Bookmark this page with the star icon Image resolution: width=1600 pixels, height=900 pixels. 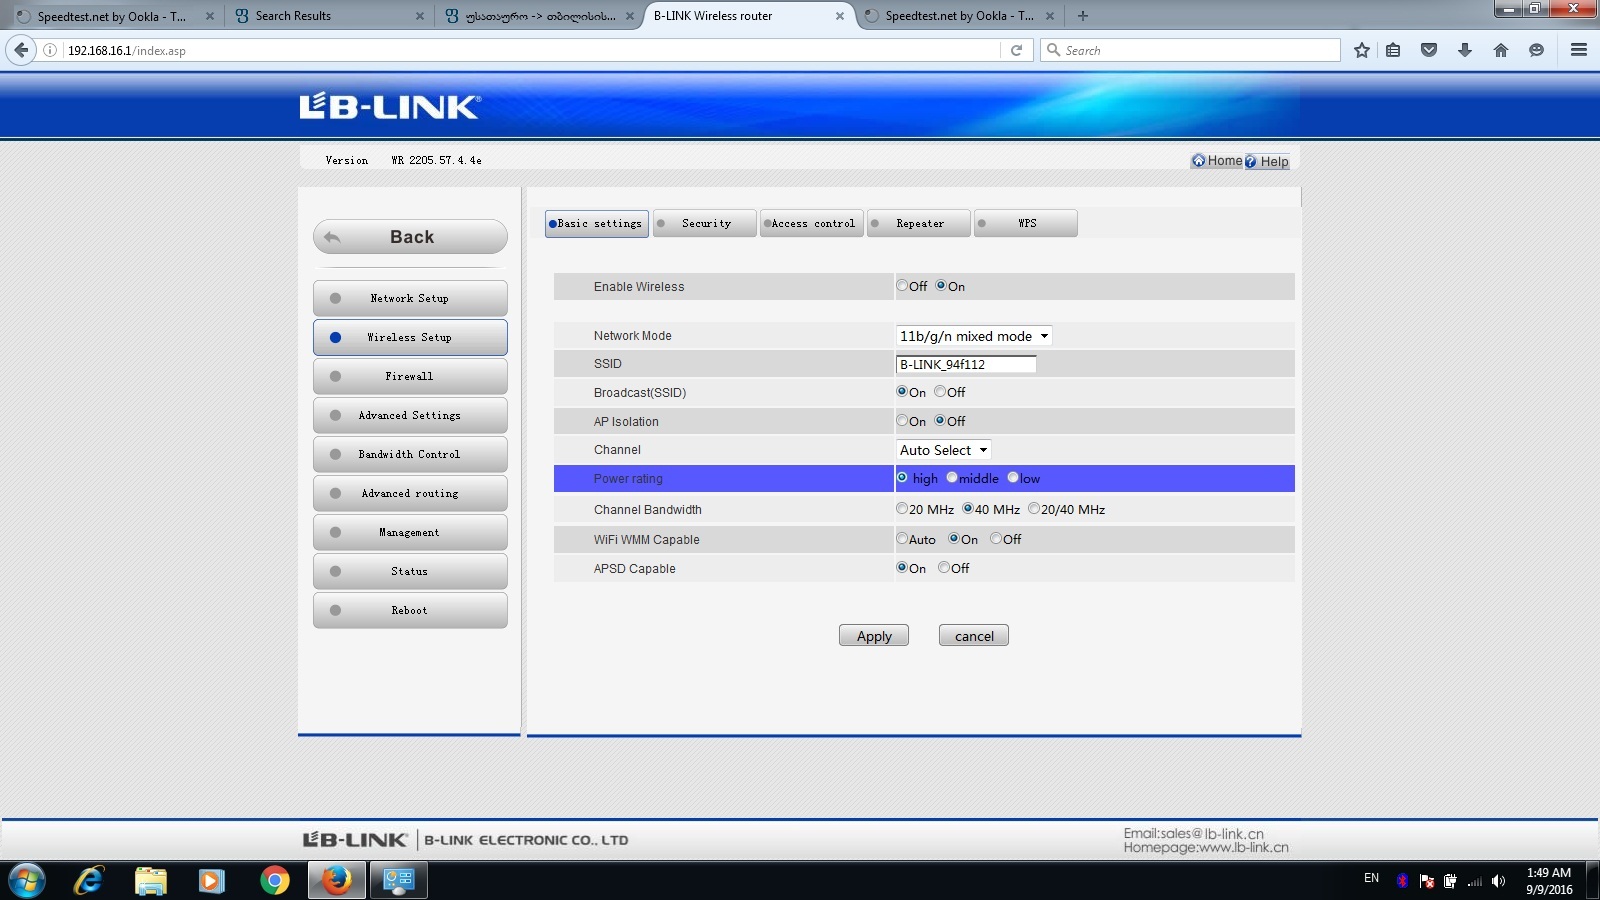(x=1361, y=50)
